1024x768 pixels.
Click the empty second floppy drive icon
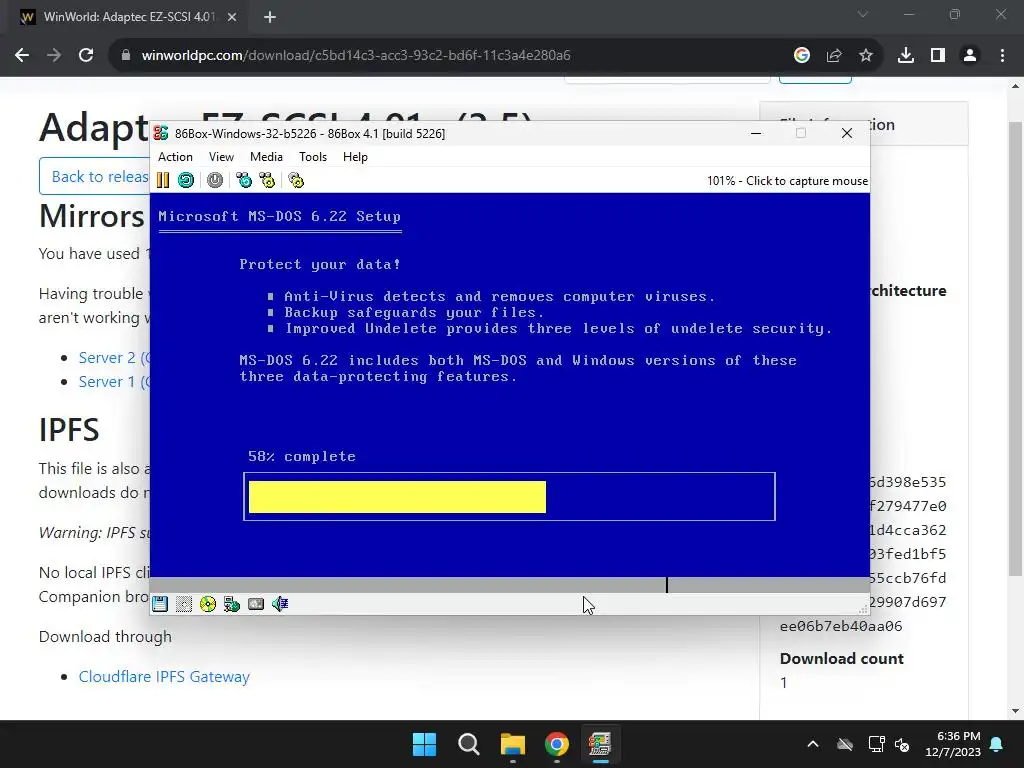(184, 604)
